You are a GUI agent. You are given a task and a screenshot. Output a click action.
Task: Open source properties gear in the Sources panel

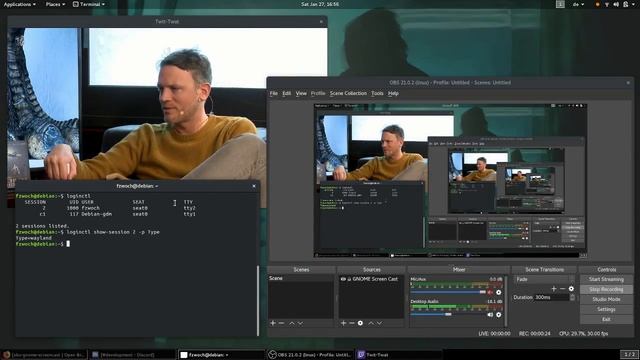360,323
